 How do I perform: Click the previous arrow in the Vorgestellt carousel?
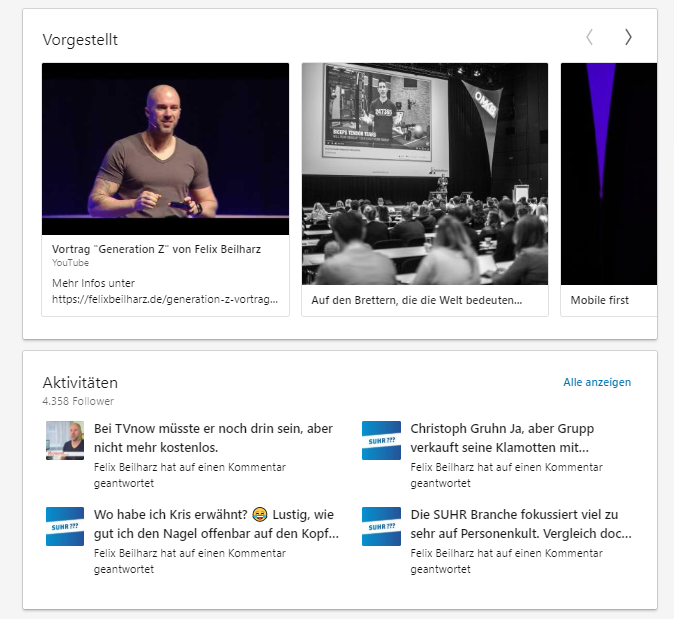click(x=589, y=38)
